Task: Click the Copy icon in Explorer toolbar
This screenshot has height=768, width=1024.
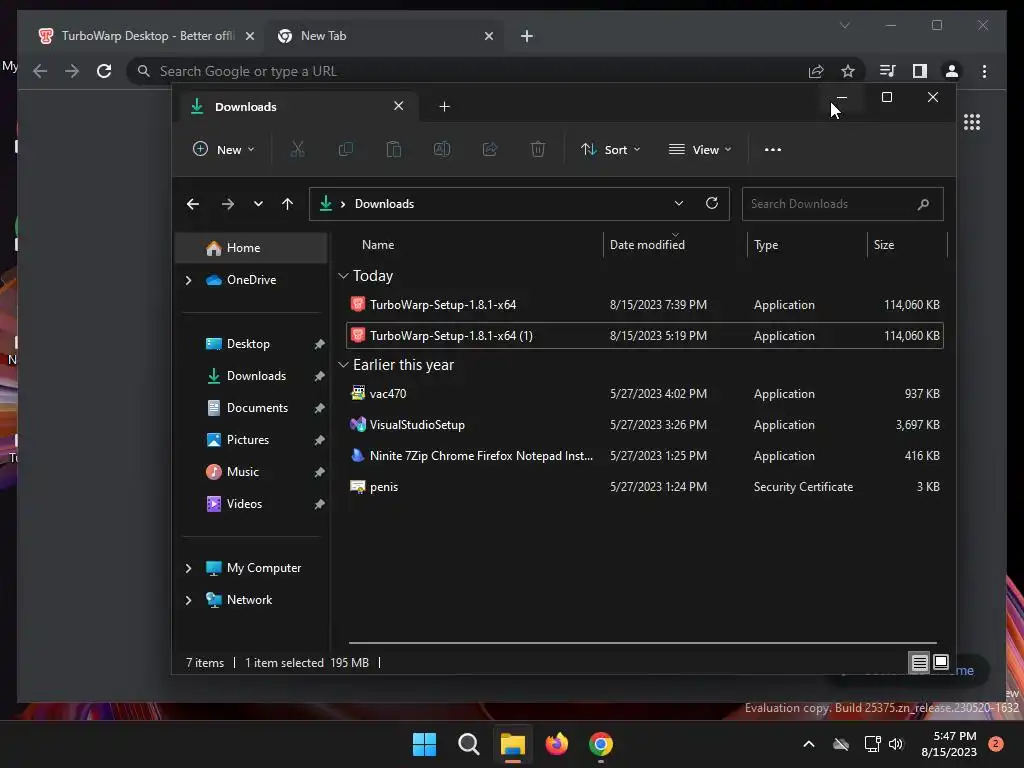Action: [x=345, y=150]
